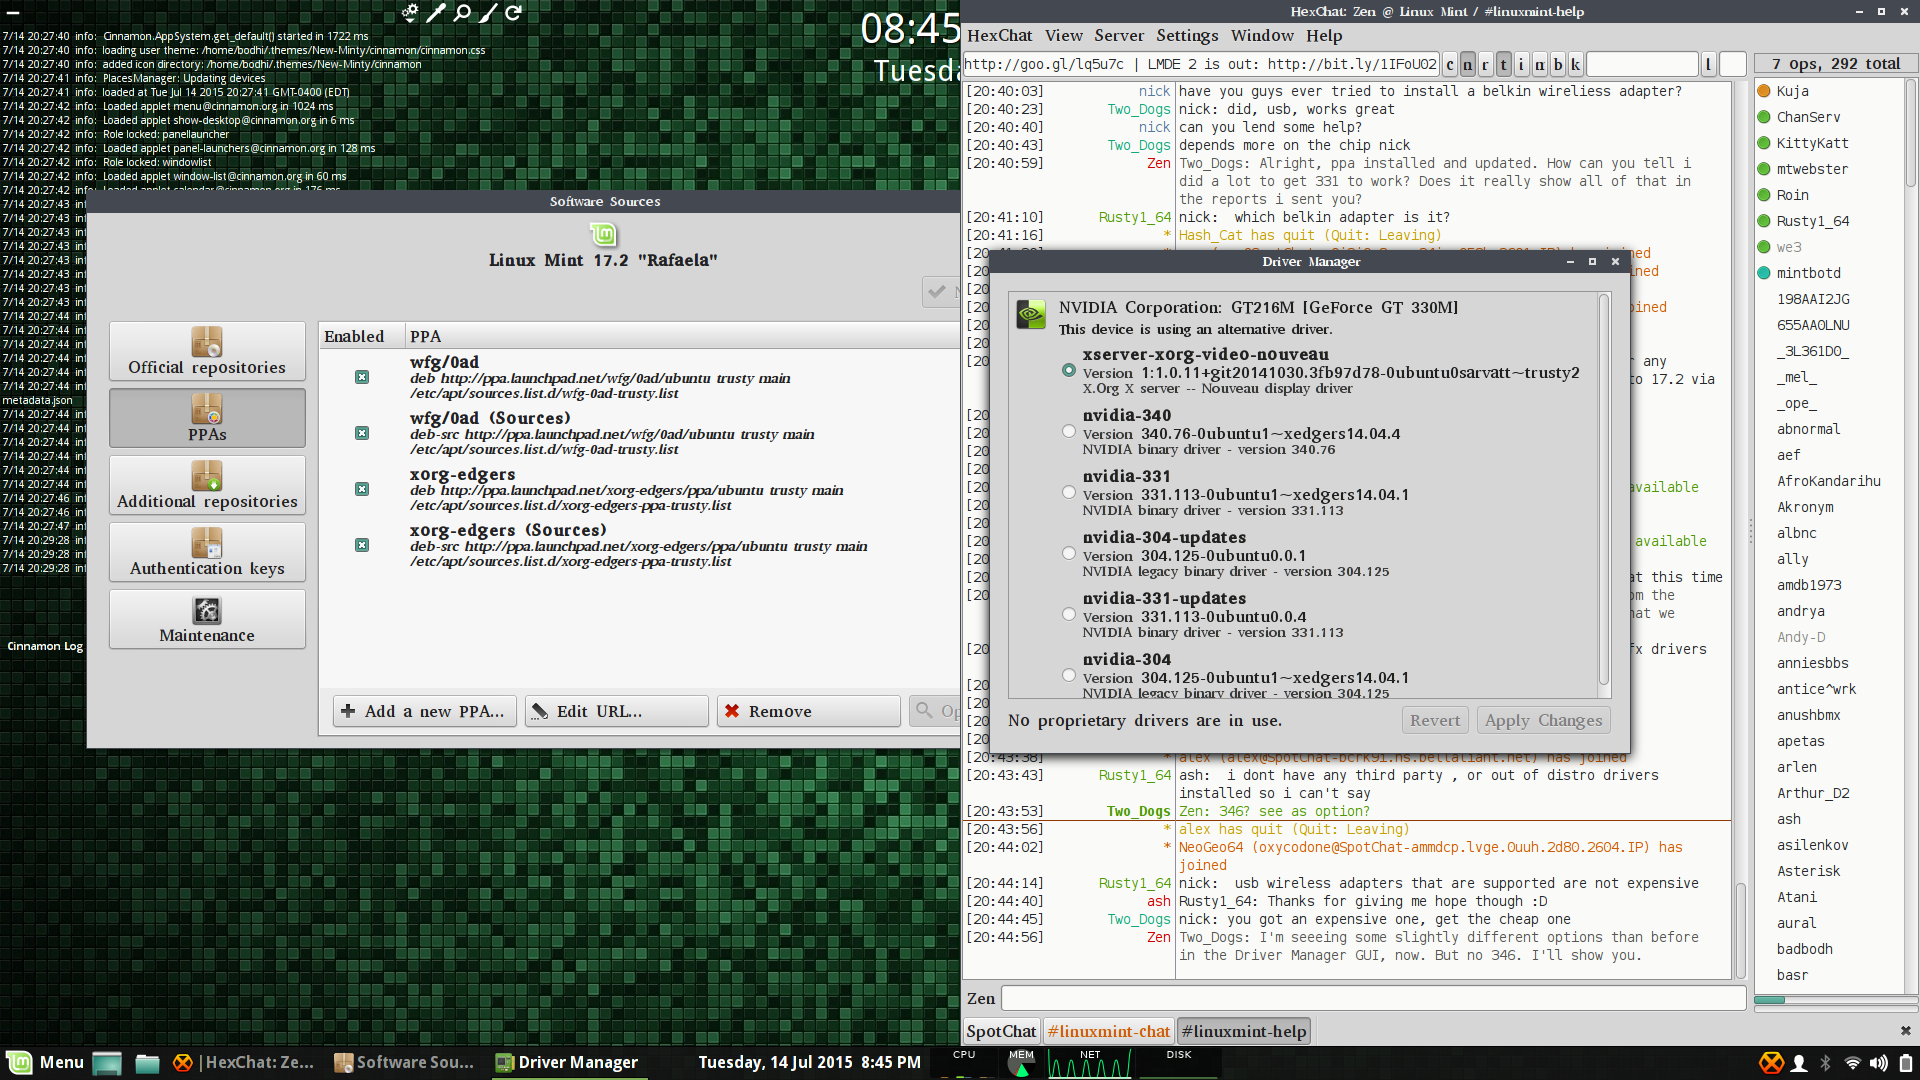Switch to the #linuxmint-help tab
The height and width of the screenshot is (1080, 1920).
pos(1244,1031)
